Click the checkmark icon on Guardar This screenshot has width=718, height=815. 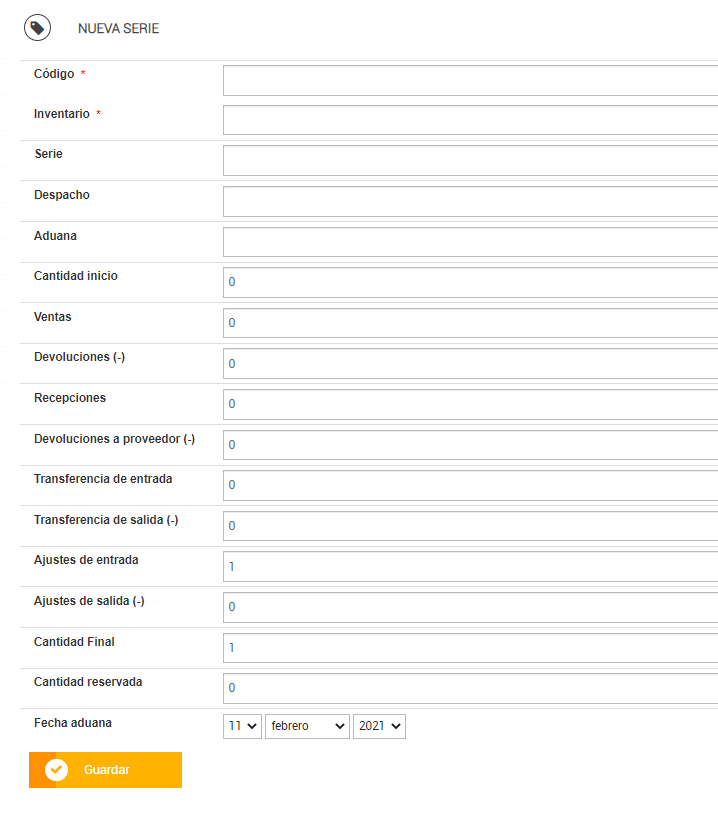pos(57,770)
